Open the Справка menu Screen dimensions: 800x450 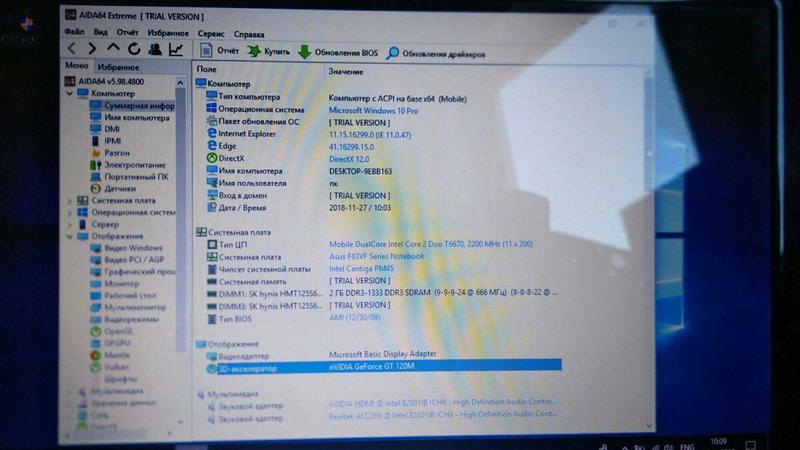click(249, 34)
